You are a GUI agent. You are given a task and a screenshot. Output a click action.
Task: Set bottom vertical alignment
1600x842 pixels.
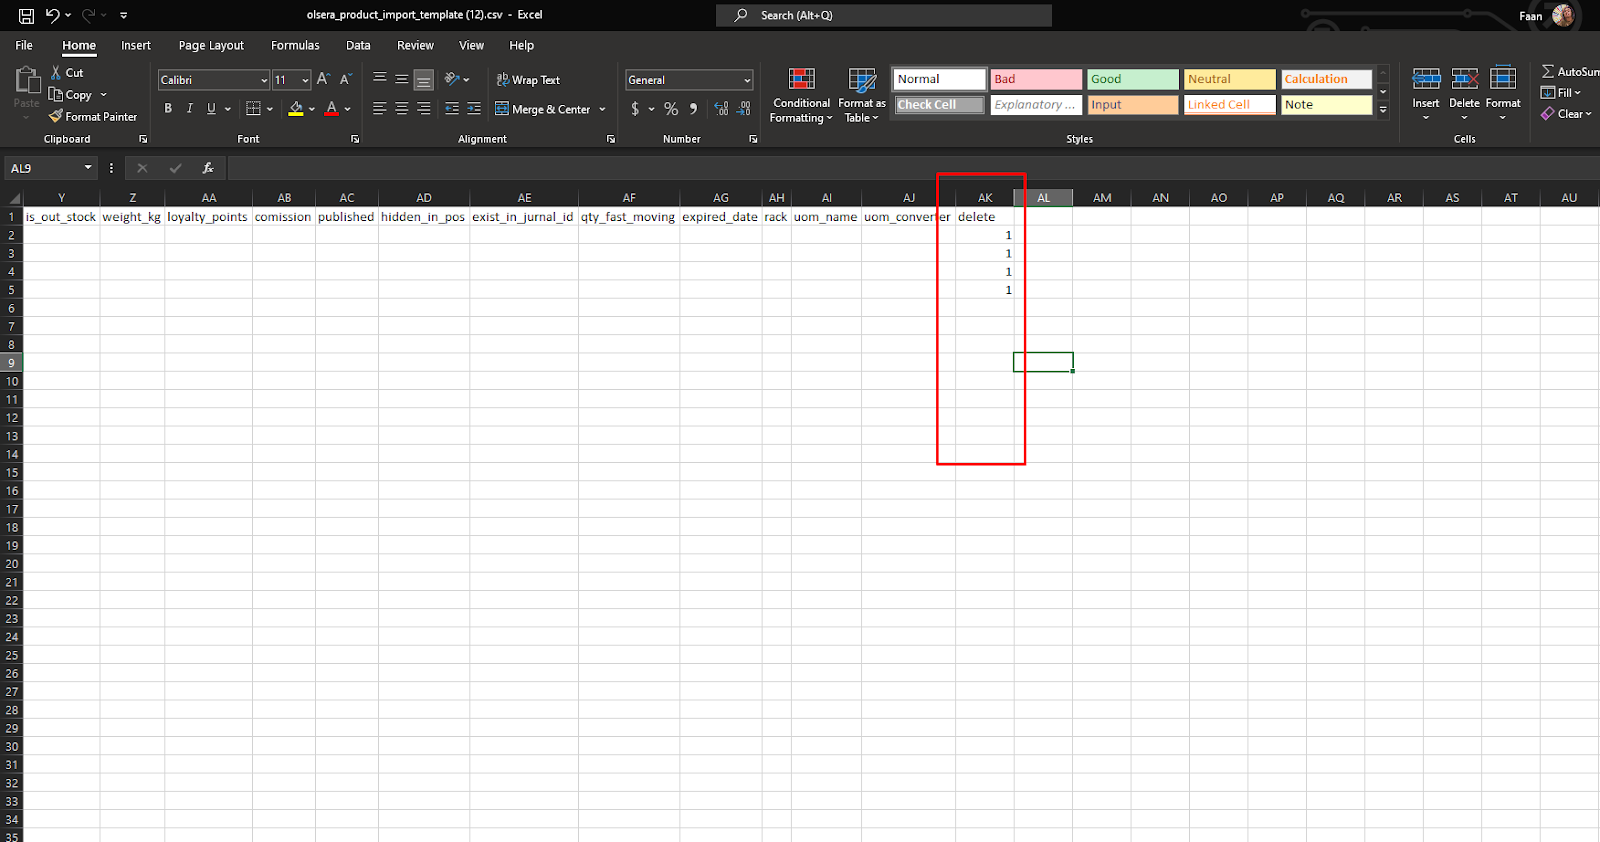click(423, 79)
